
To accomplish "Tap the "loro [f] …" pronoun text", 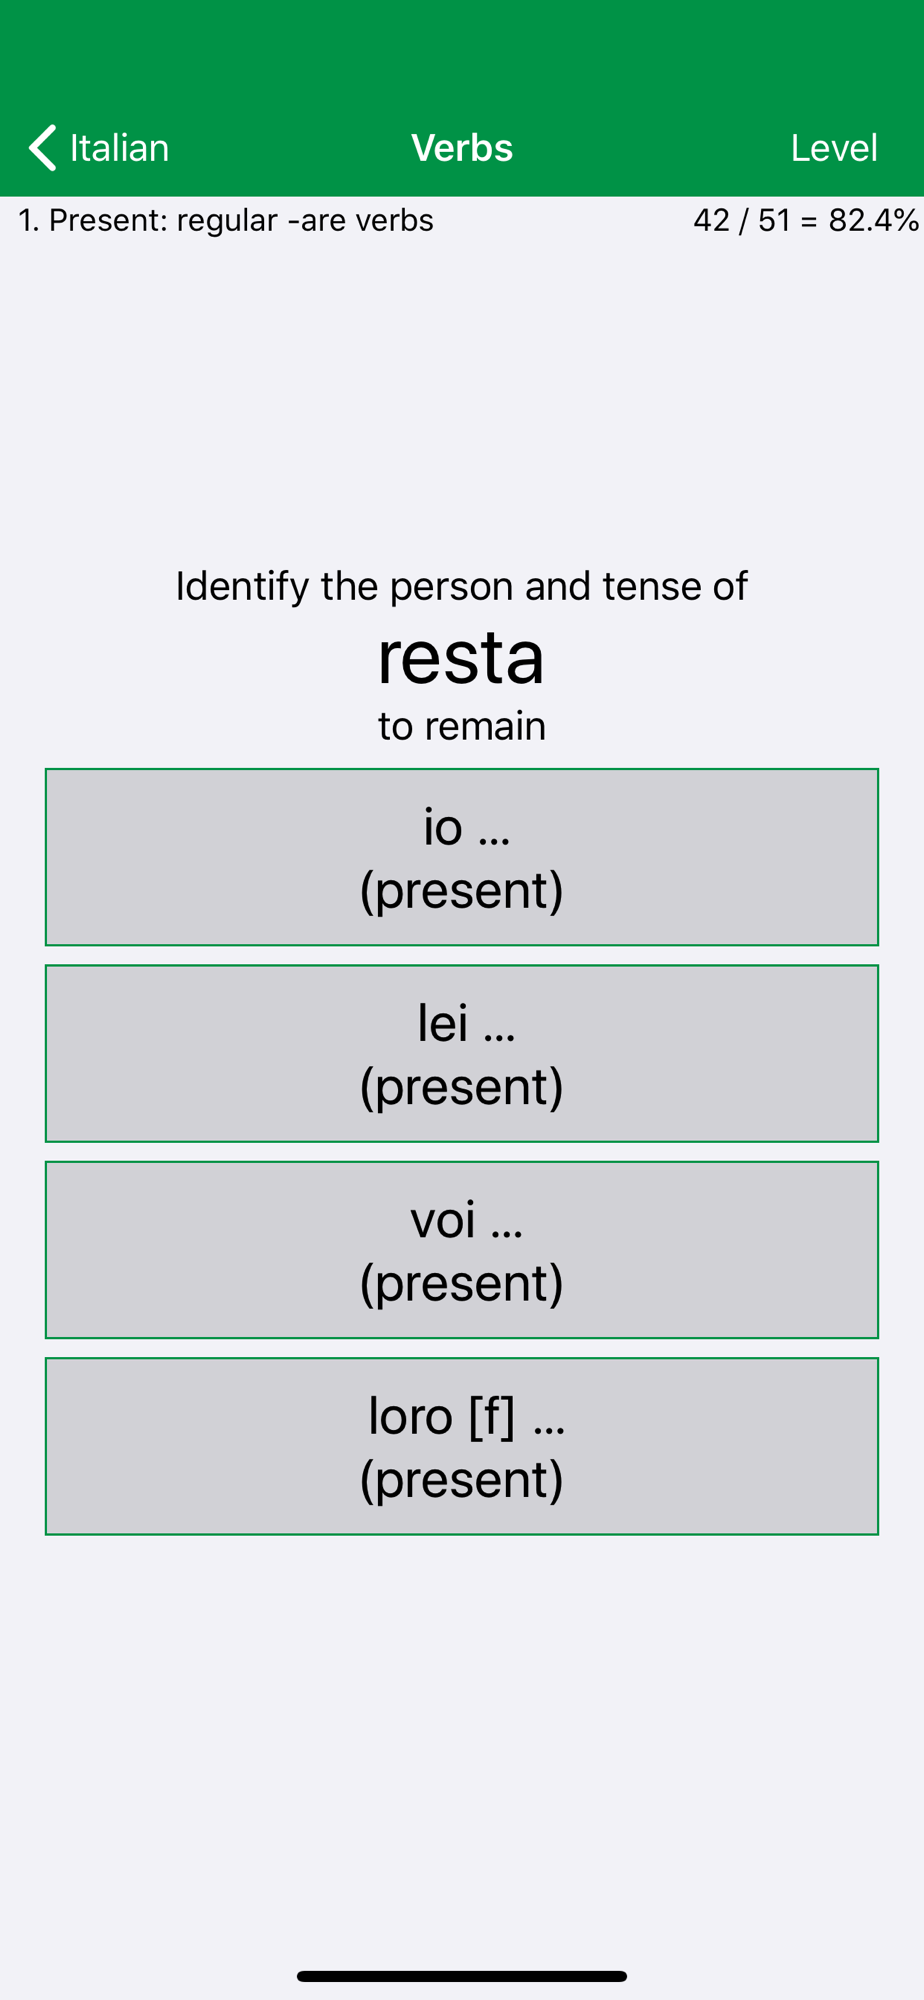I will coord(467,1416).
